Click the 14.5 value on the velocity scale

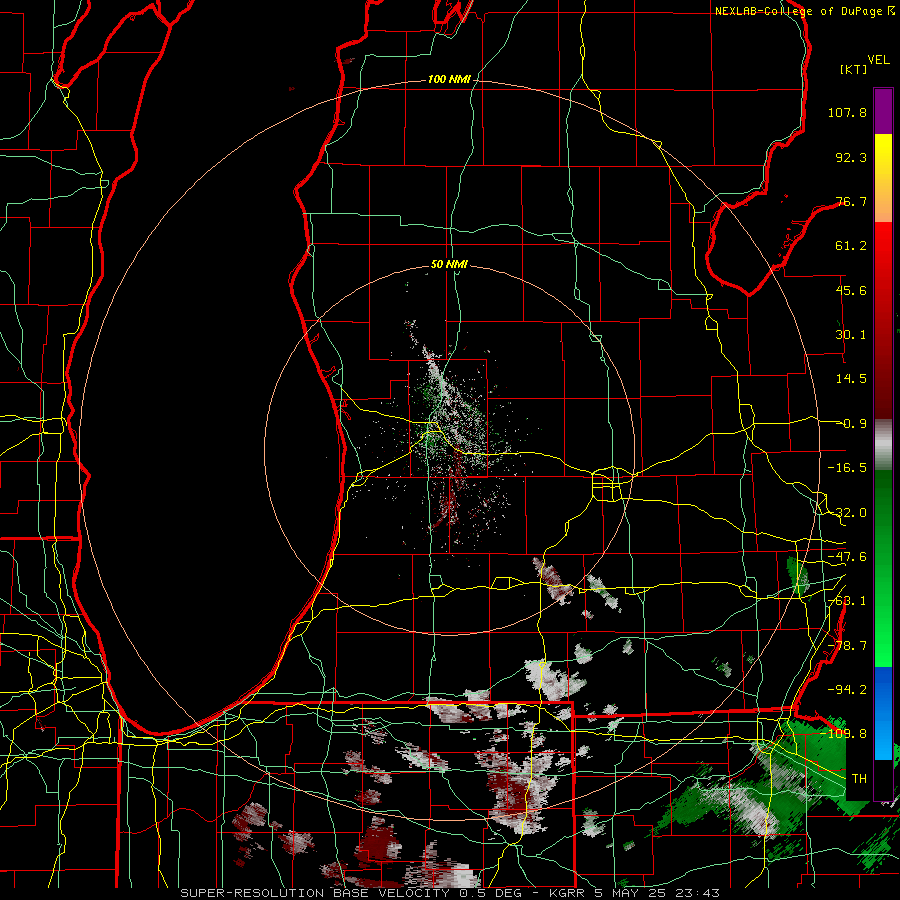click(851, 379)
